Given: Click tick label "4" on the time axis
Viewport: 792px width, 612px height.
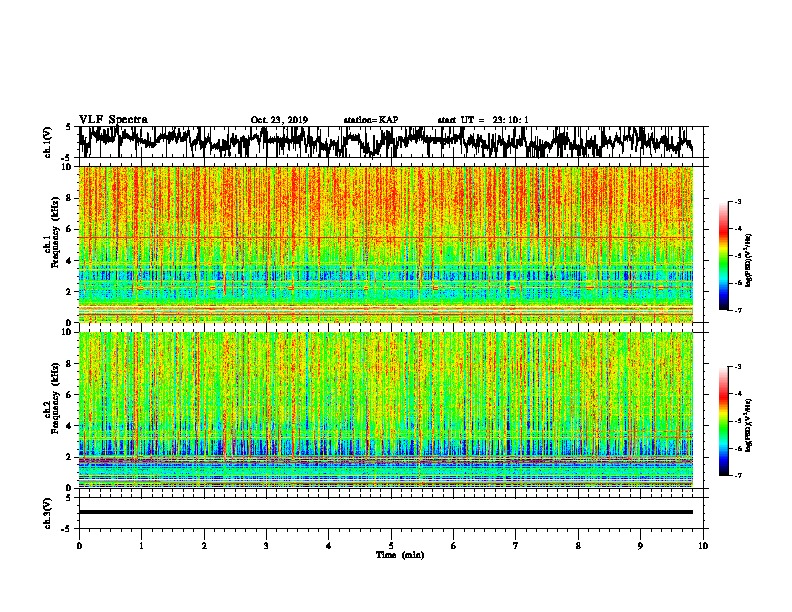Looking at the screenshot, I should pos(329,546).
